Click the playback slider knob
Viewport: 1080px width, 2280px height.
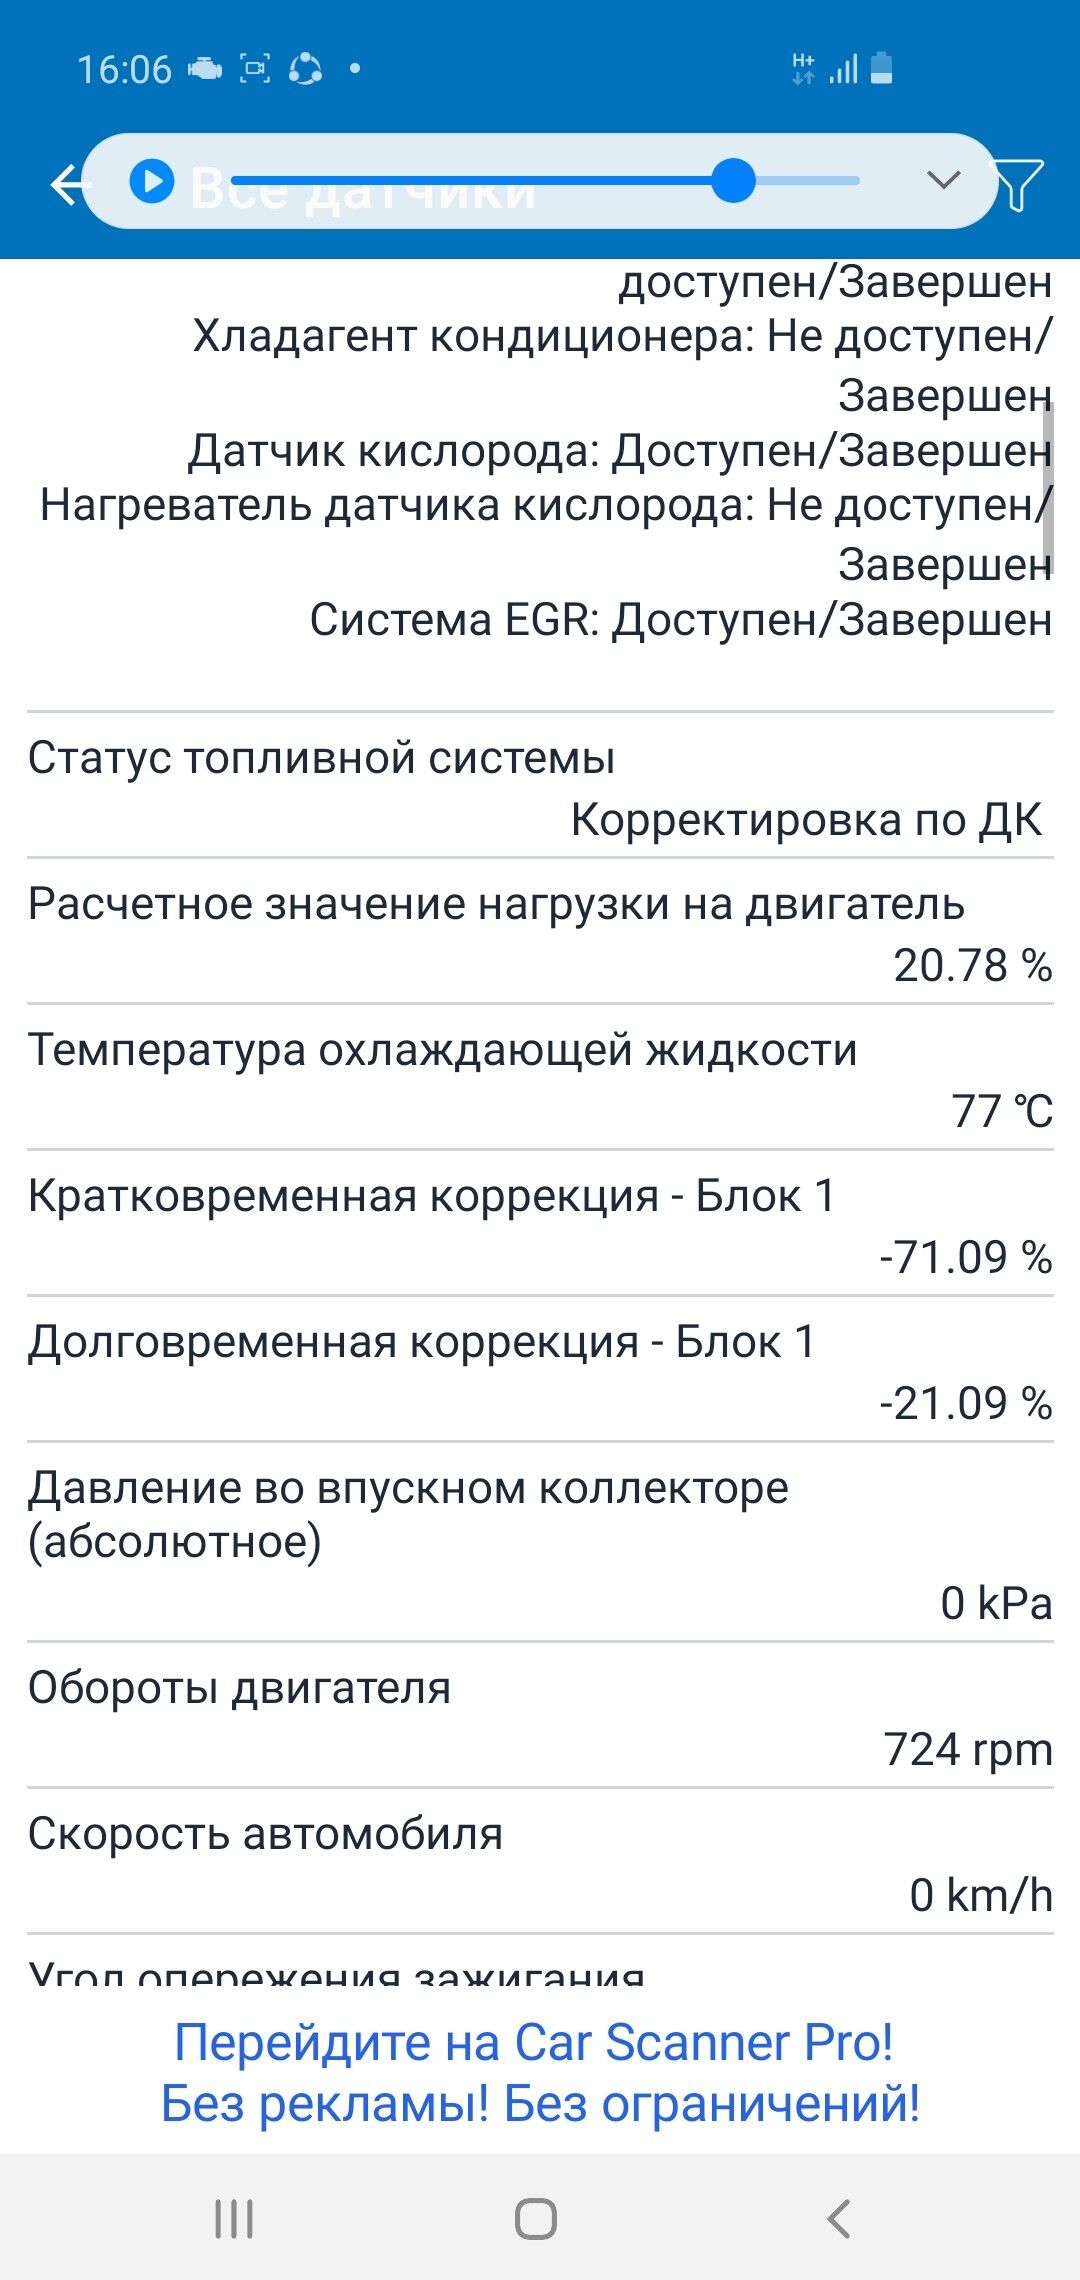coord(734,181)
